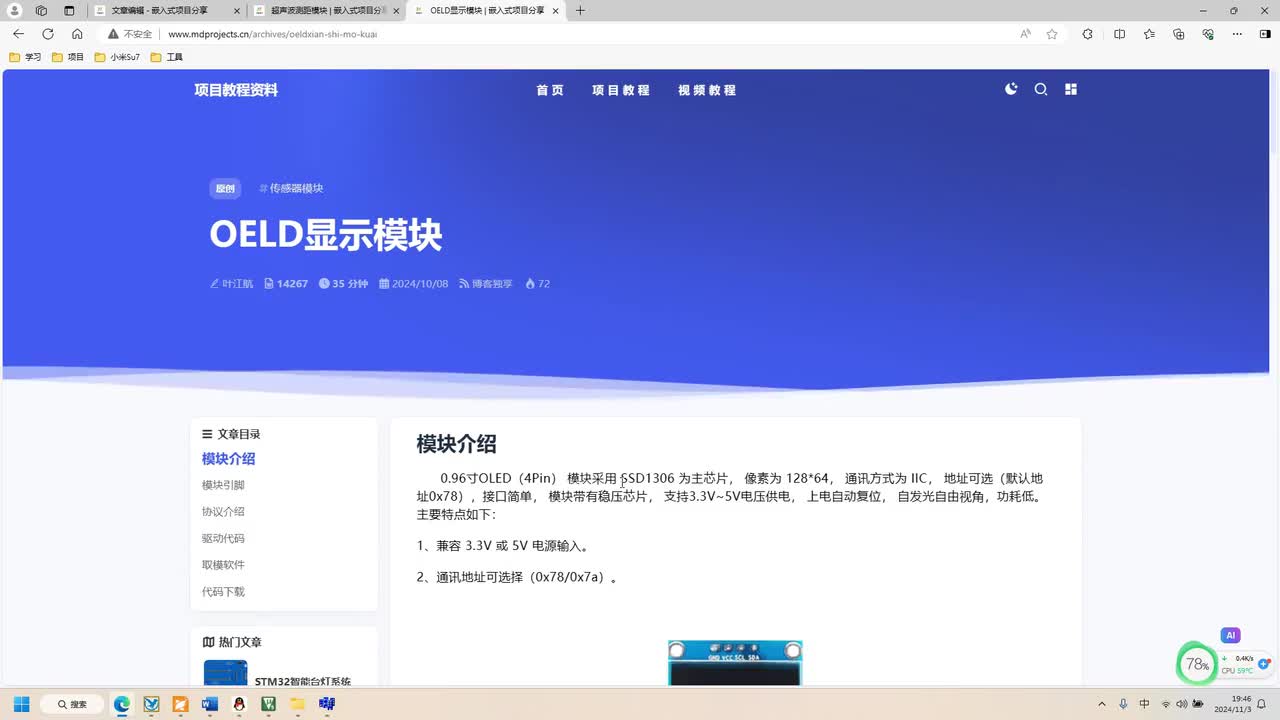
Task: Click the 78% memory usage floating ball
Action: (x=1197, y=664)
